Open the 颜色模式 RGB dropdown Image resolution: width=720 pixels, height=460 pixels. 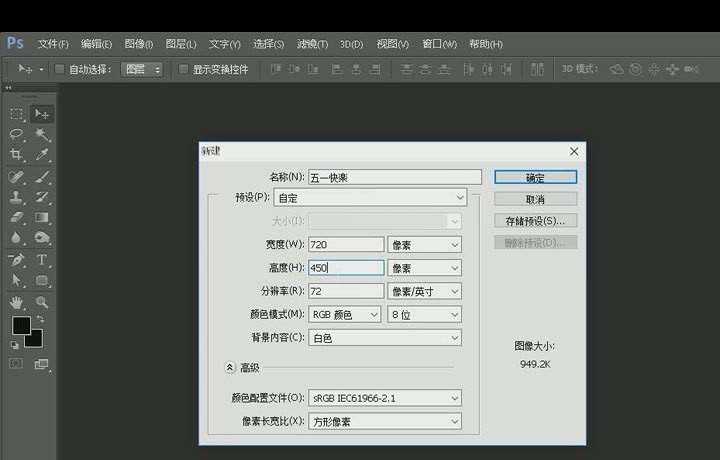pos(345,314)
